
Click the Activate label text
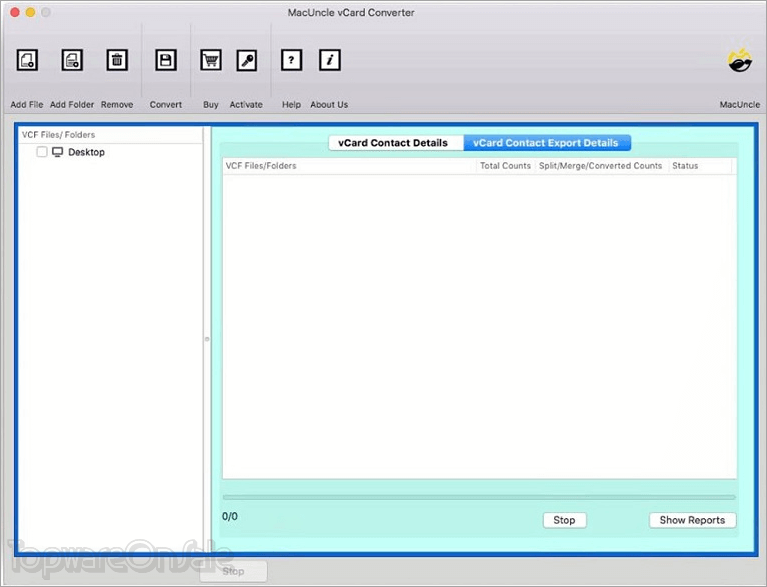click(246, 105)
